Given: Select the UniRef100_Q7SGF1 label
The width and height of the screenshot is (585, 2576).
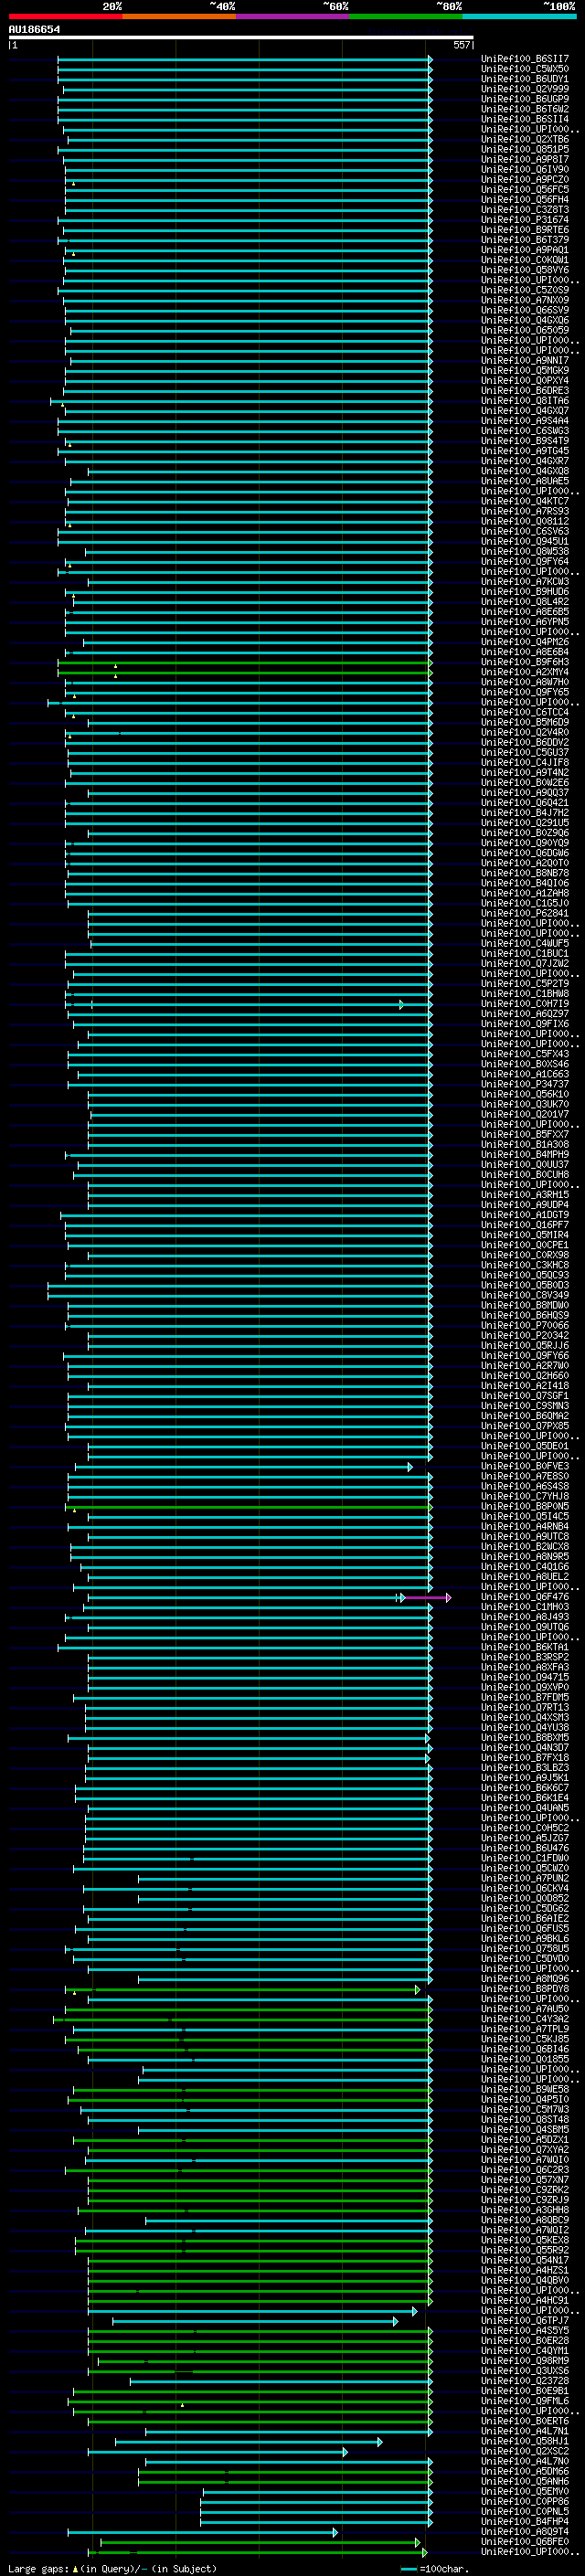Looking at the screenshot, I should click(x=525, y=1396).
